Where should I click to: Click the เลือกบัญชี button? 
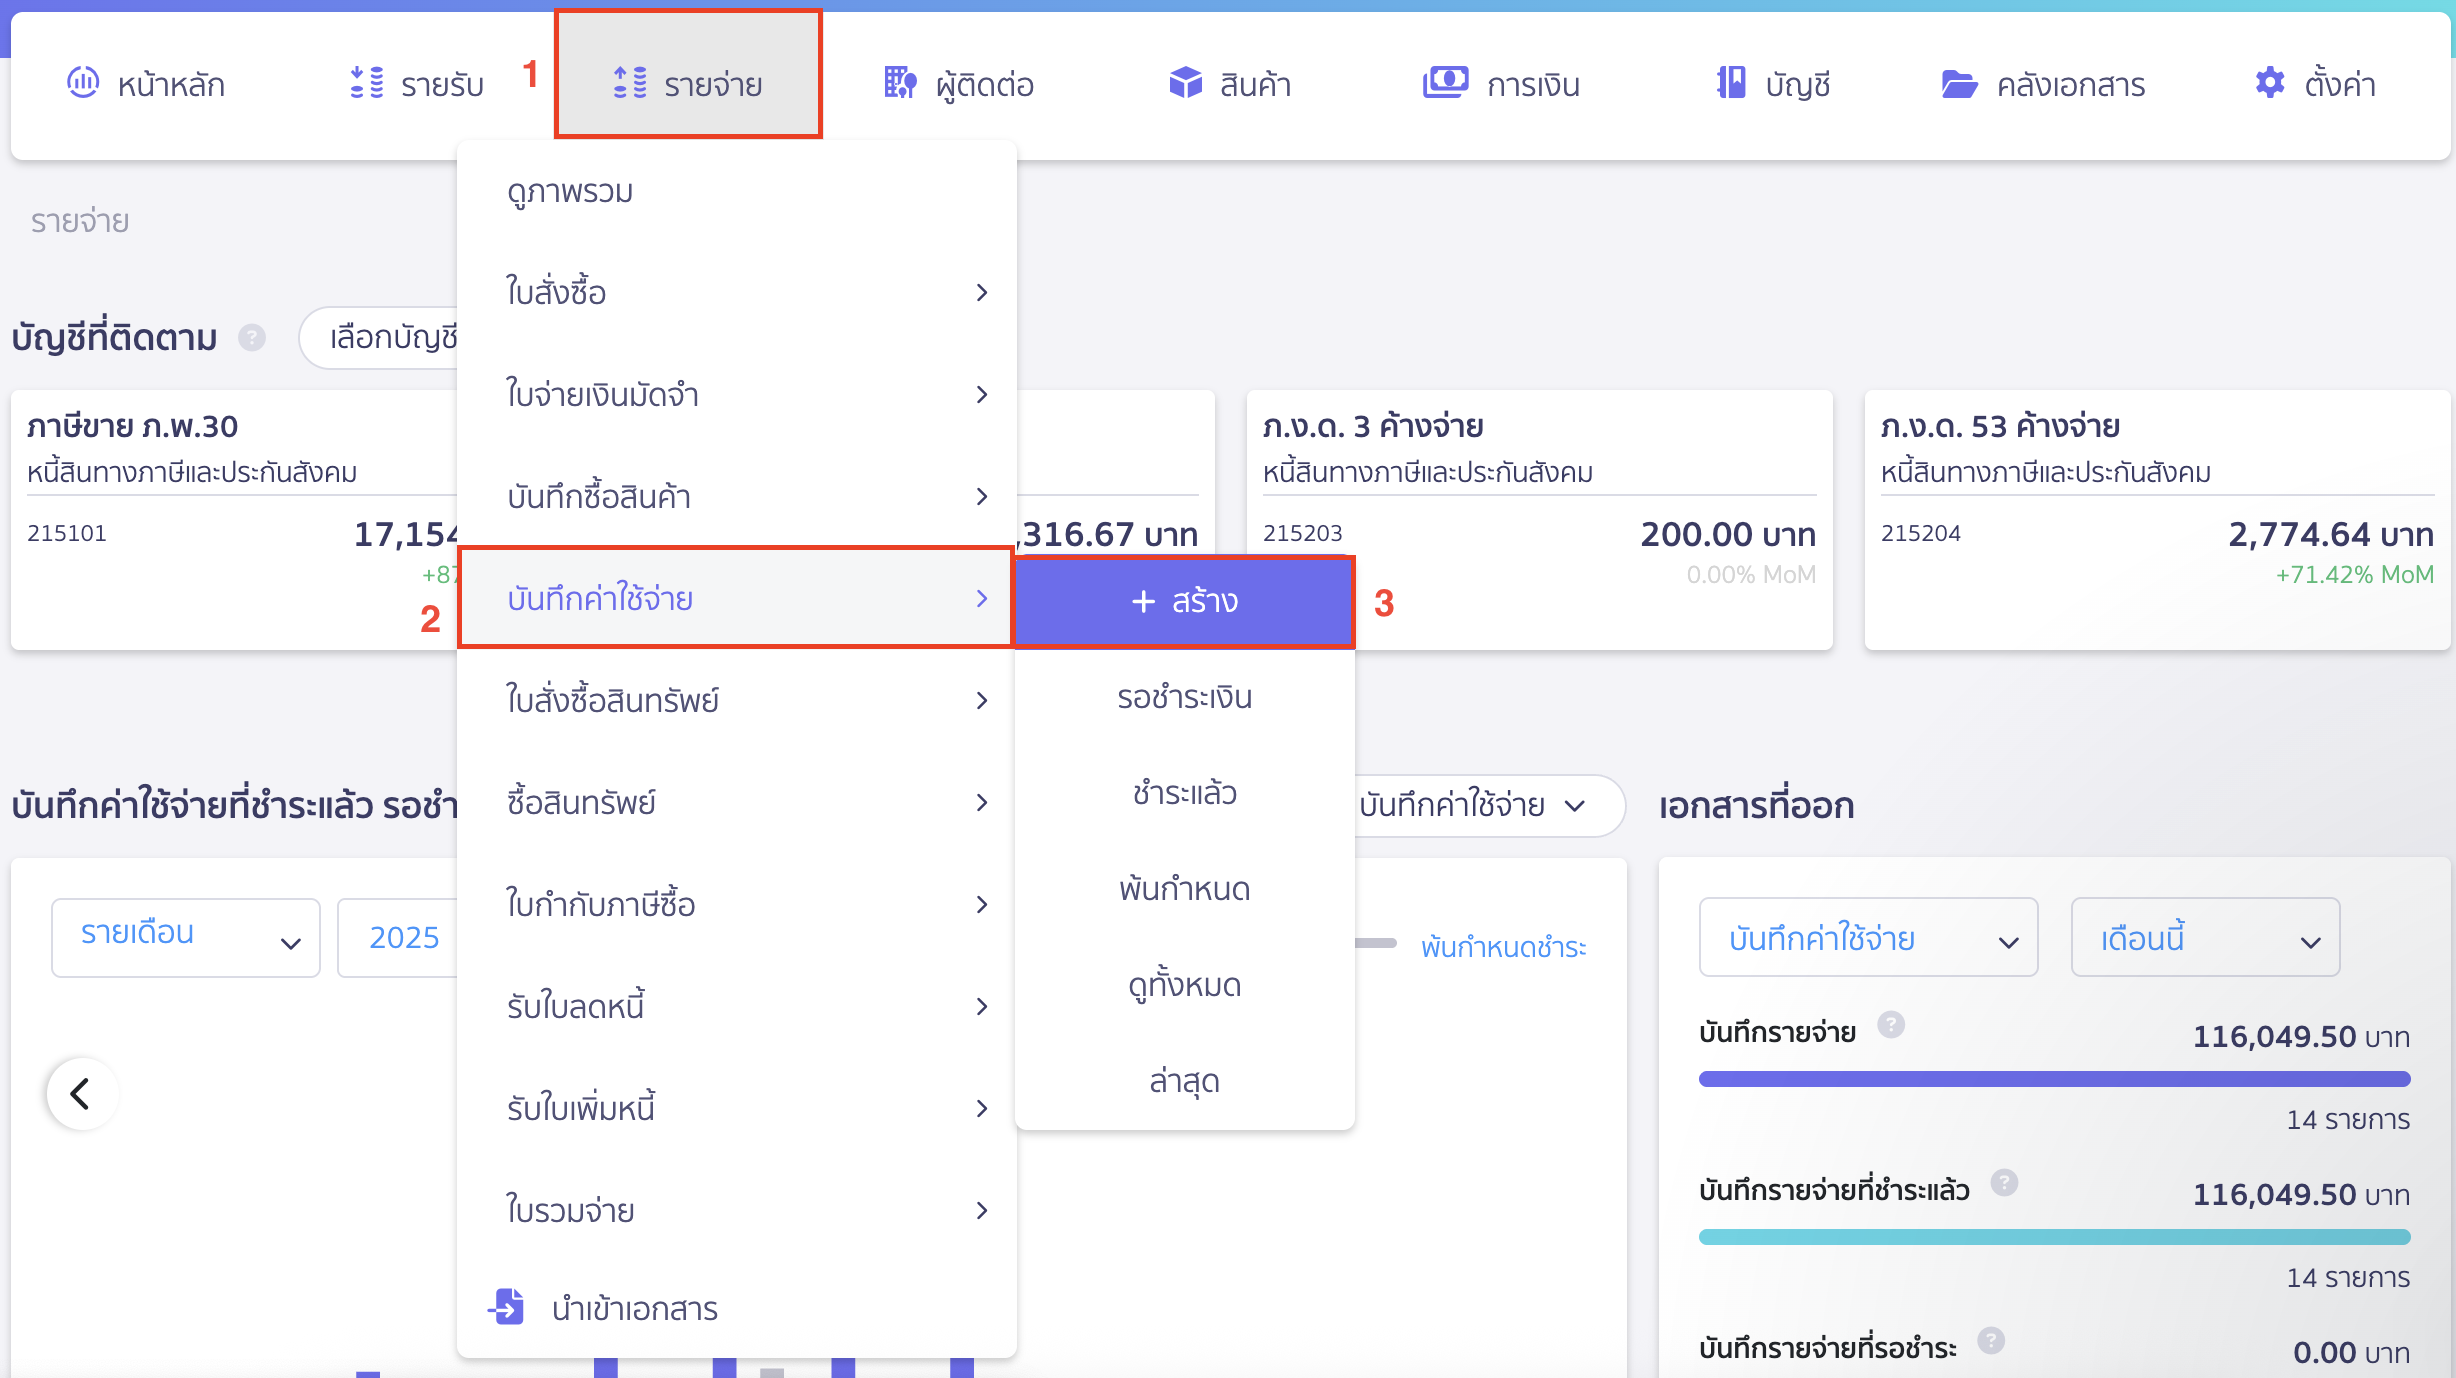[380, 338]
